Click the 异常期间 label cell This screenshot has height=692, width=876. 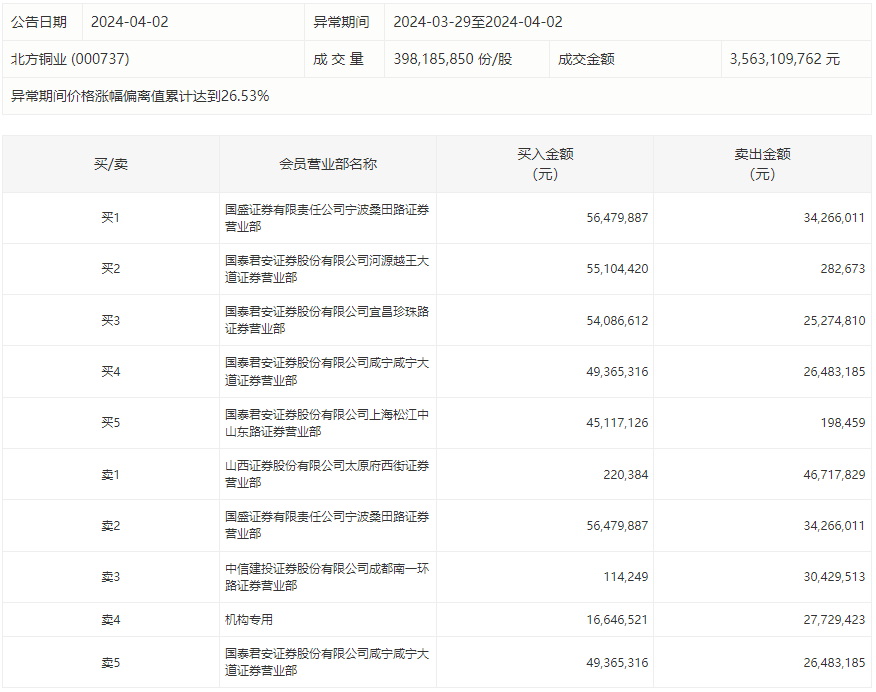point(344,22)
